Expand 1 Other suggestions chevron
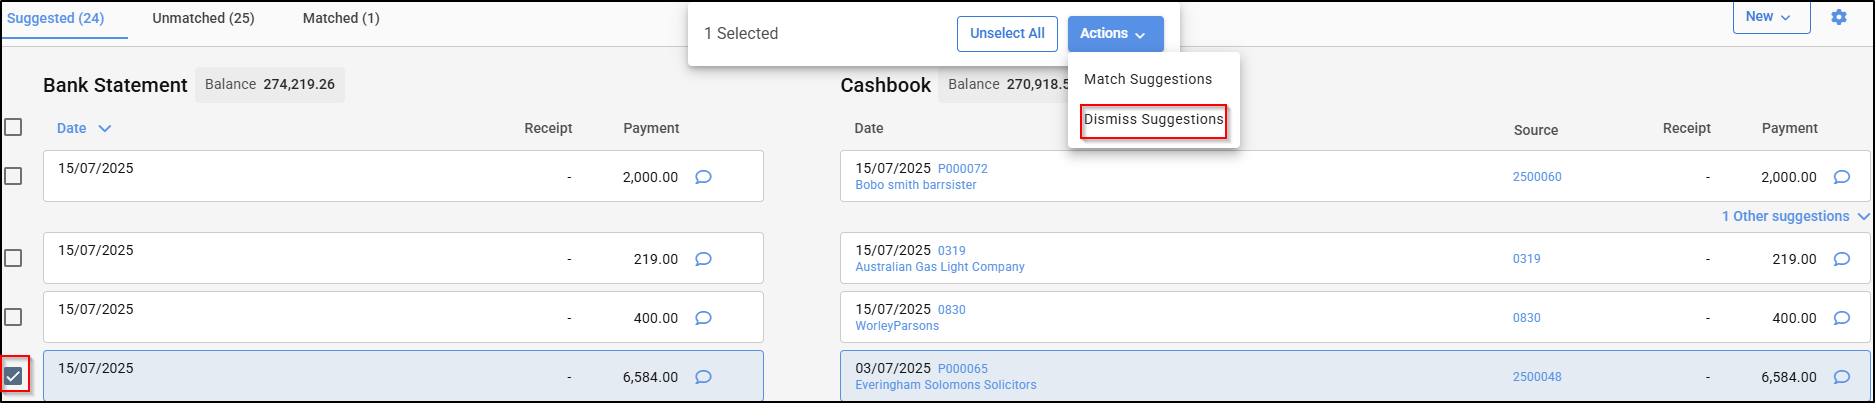 tap(1863, 216)
